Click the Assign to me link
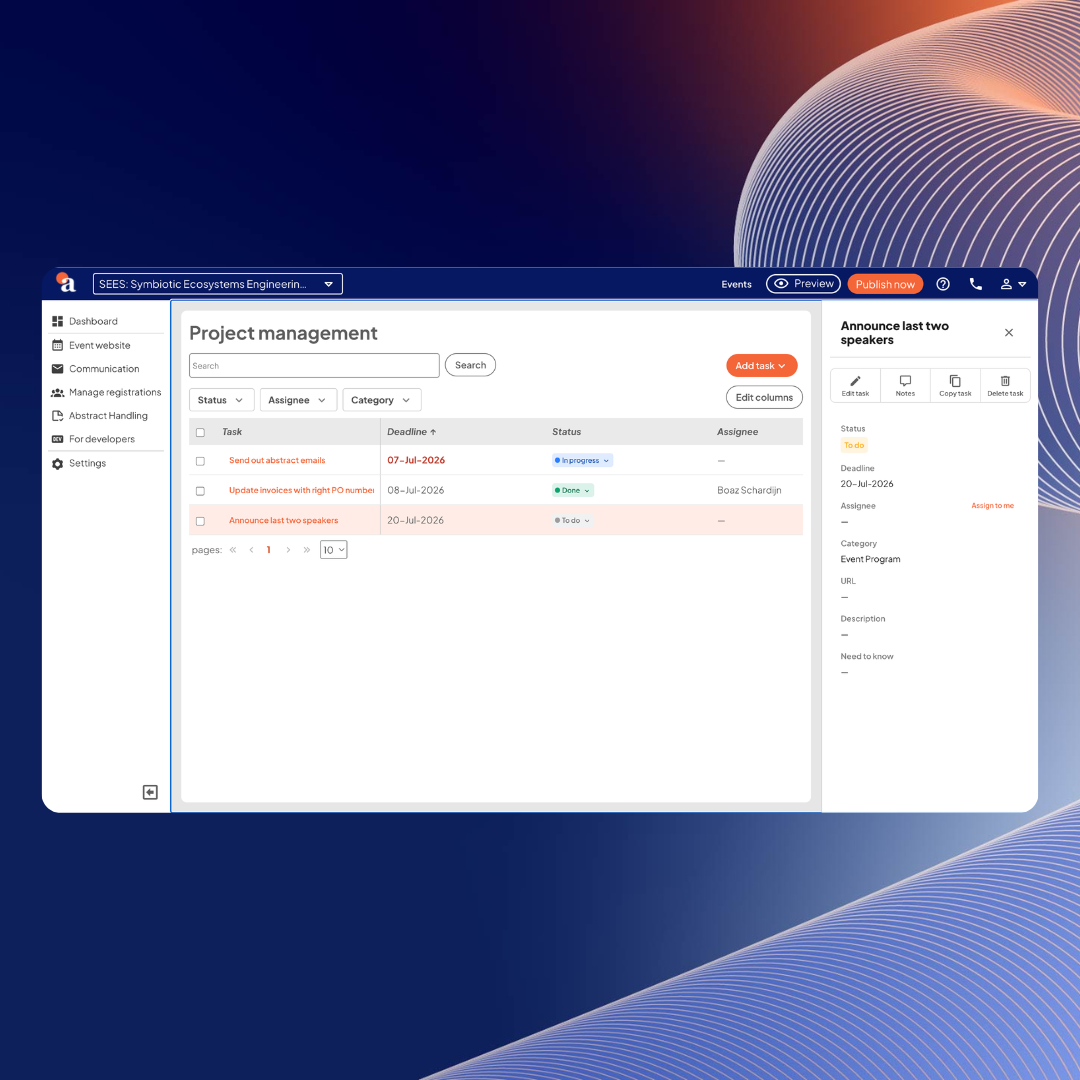Image resolution: width=1080 pixels, height=1080 pixels. pyautogui.click(x=992, y=506)
